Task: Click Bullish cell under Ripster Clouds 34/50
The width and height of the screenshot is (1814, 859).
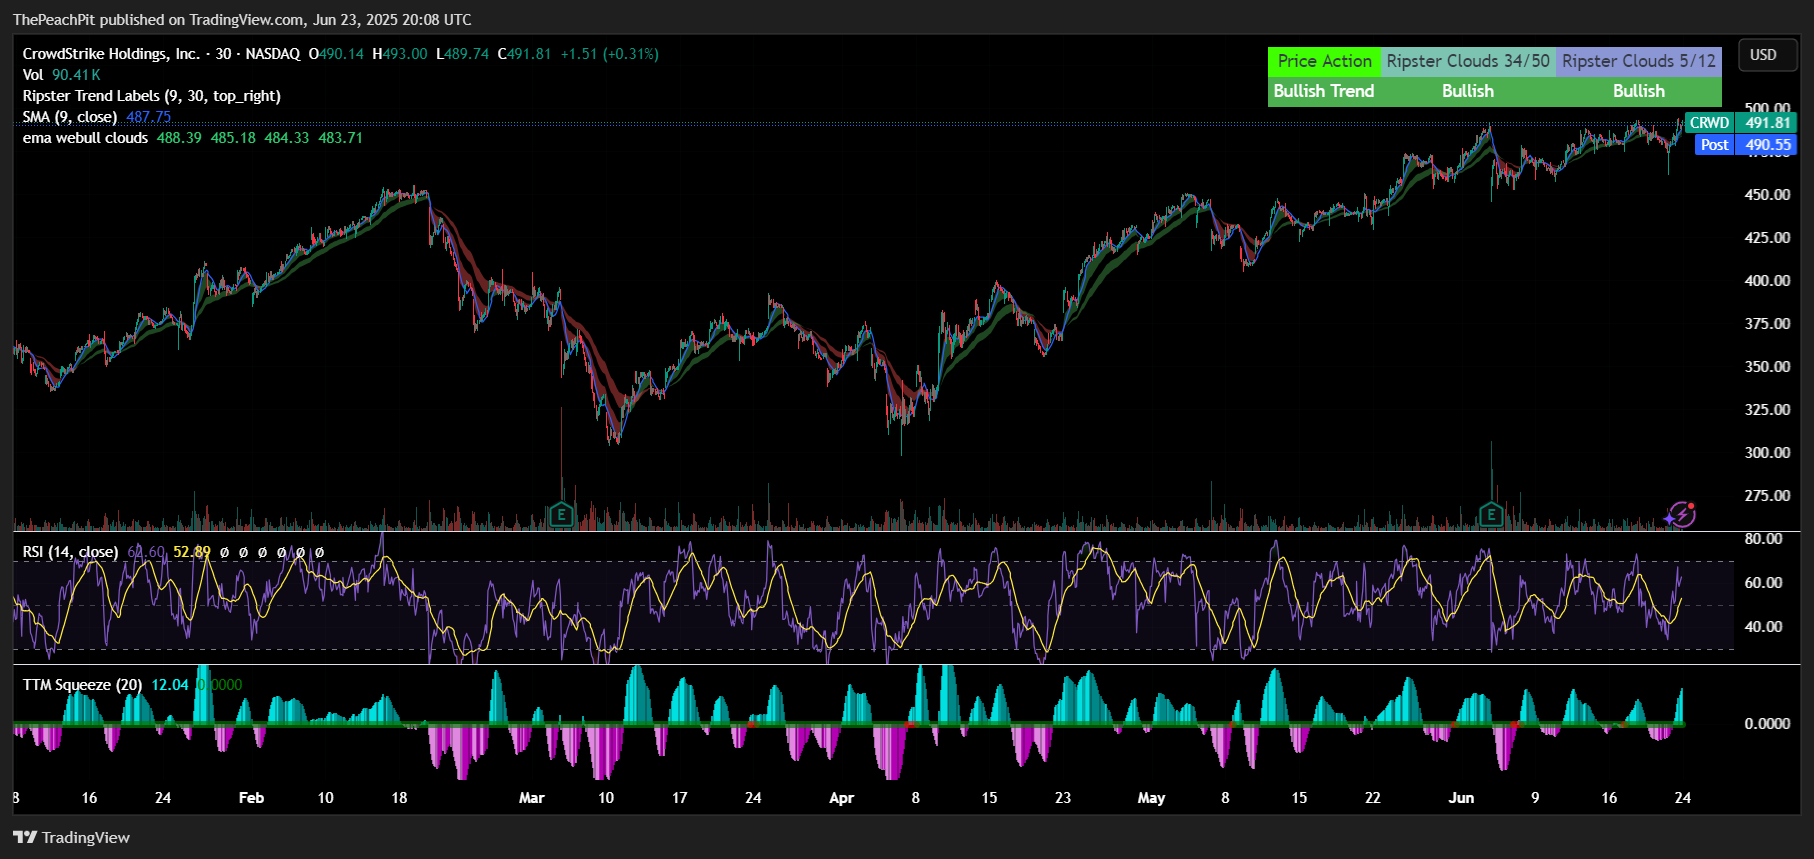Action: pos(1468,91)
